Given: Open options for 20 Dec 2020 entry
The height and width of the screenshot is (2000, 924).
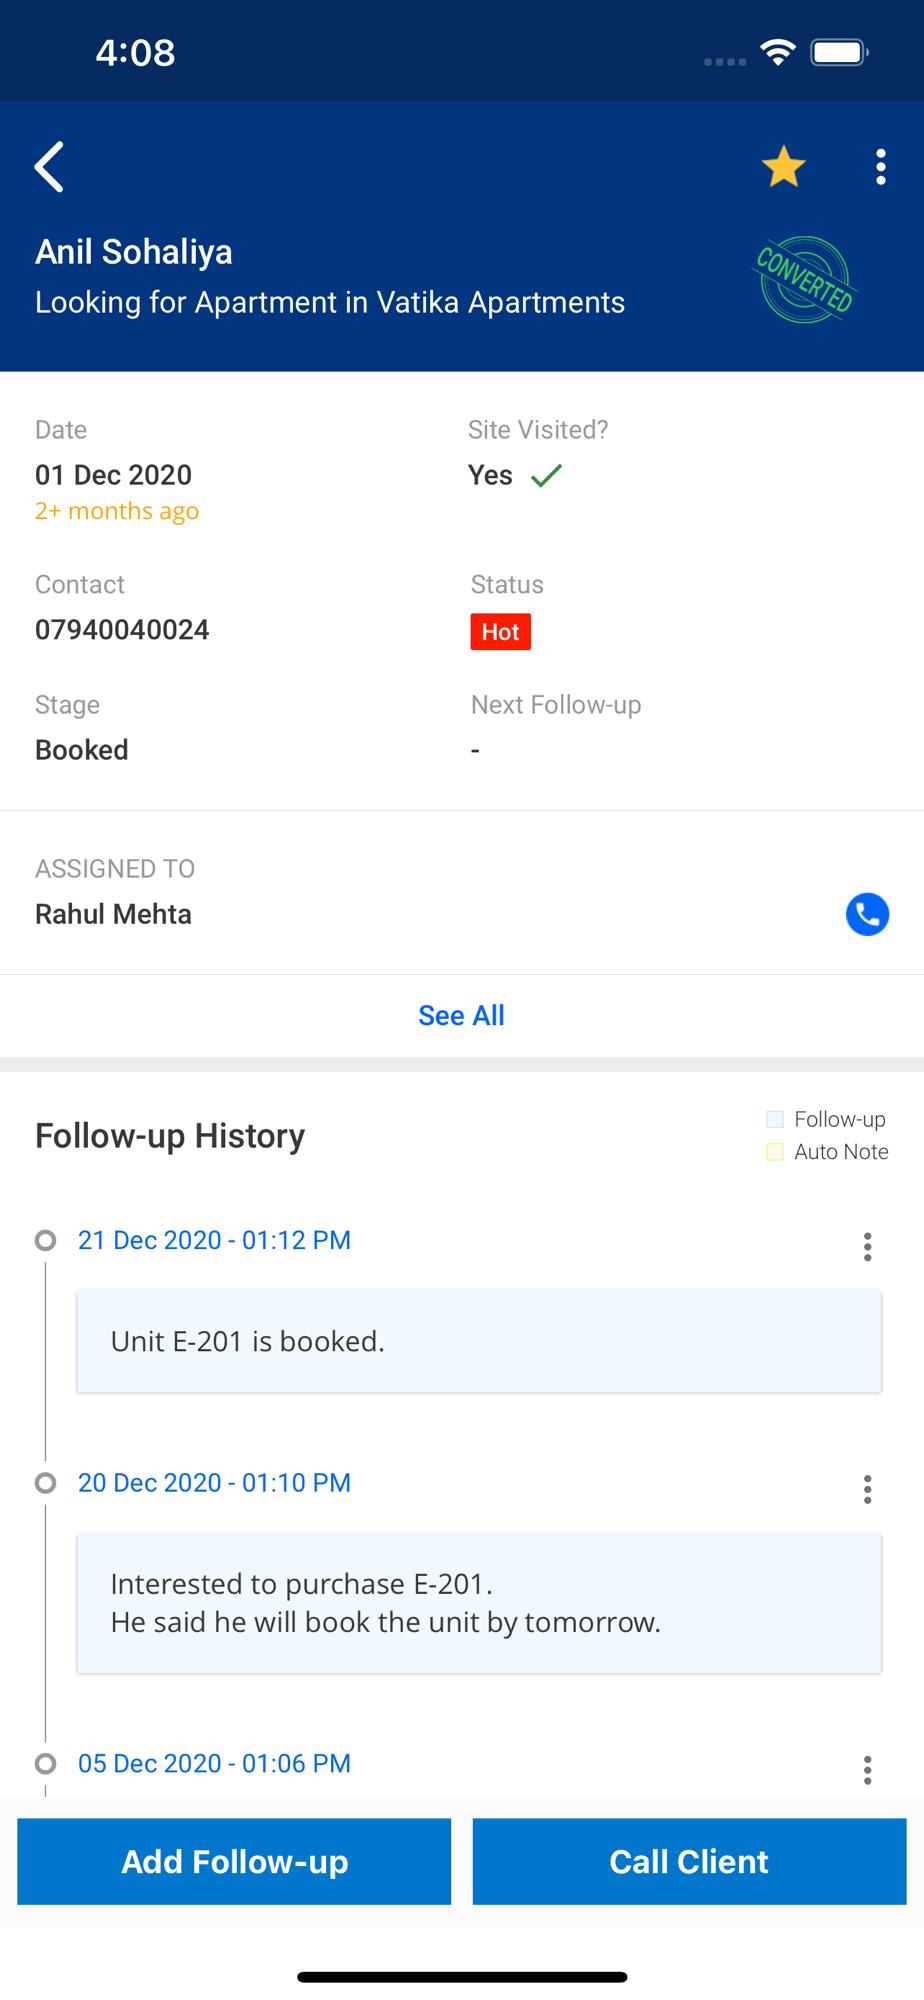Looking at the screenshot, I should click(x=867, y=1489).
